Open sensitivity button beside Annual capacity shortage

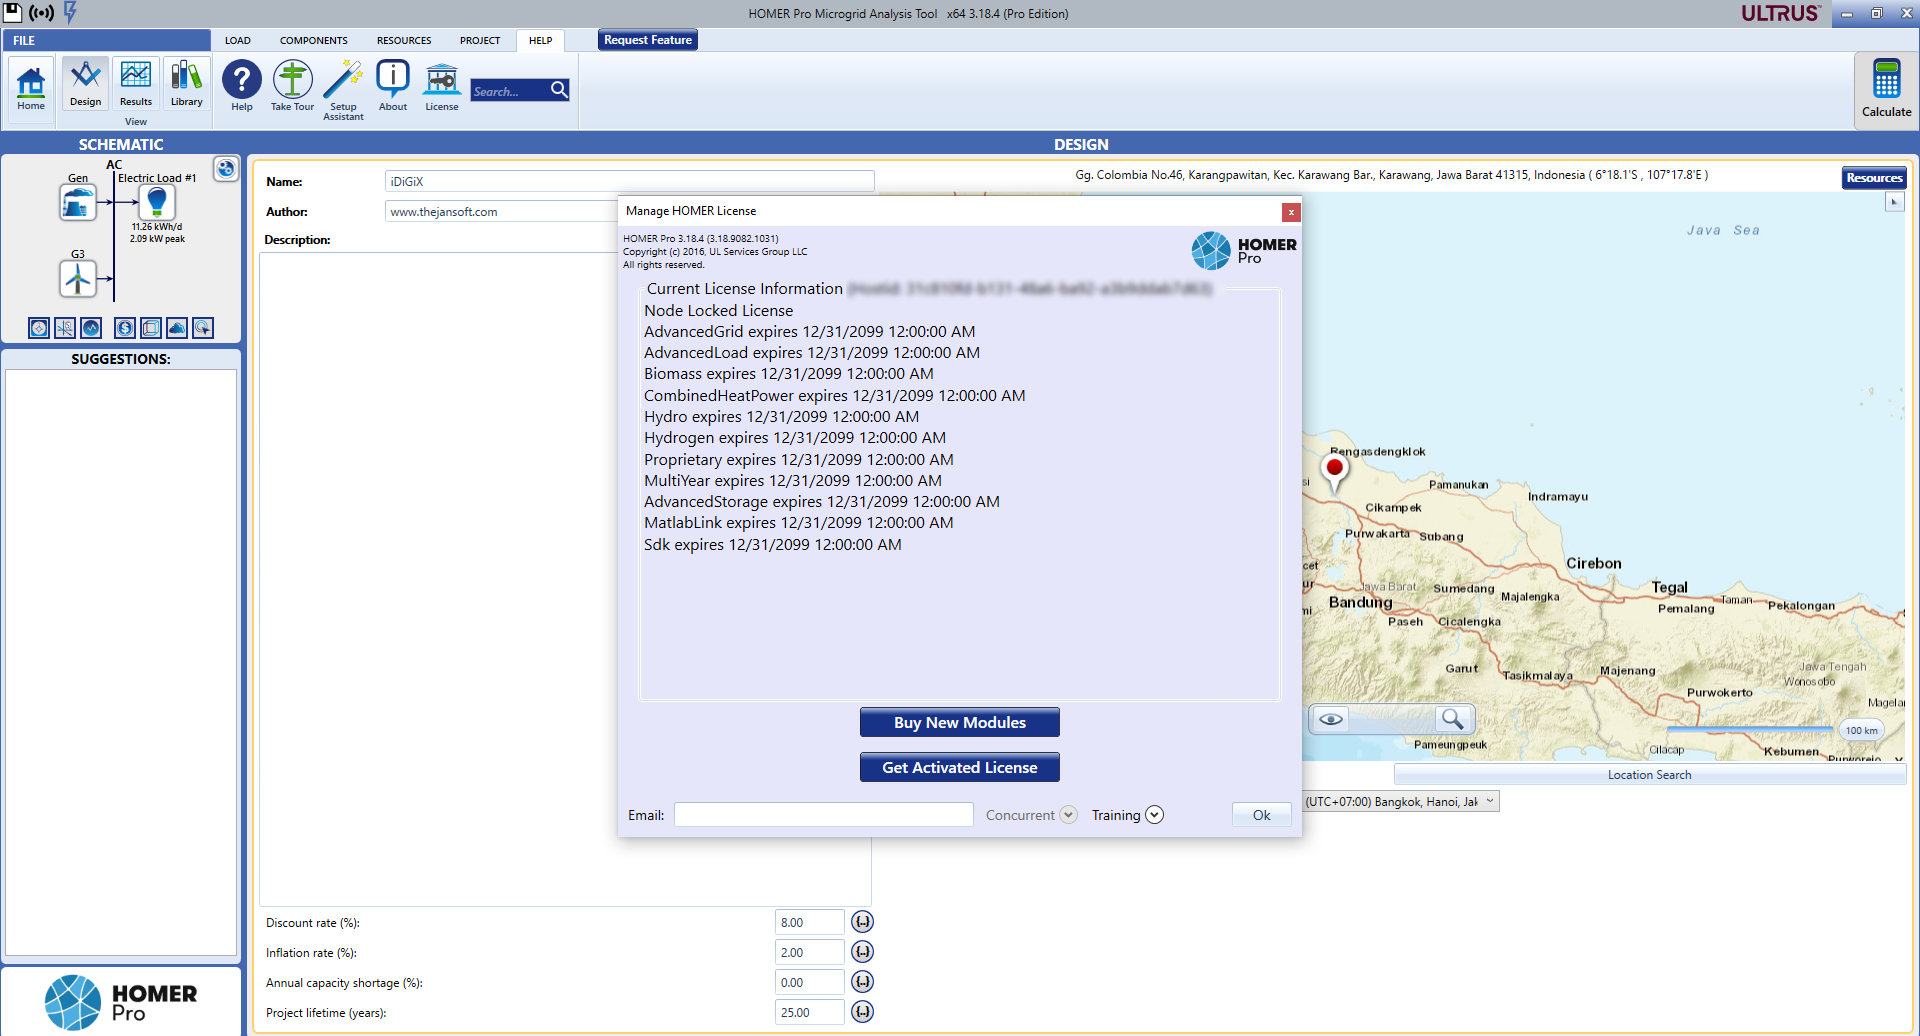(862, 982)
